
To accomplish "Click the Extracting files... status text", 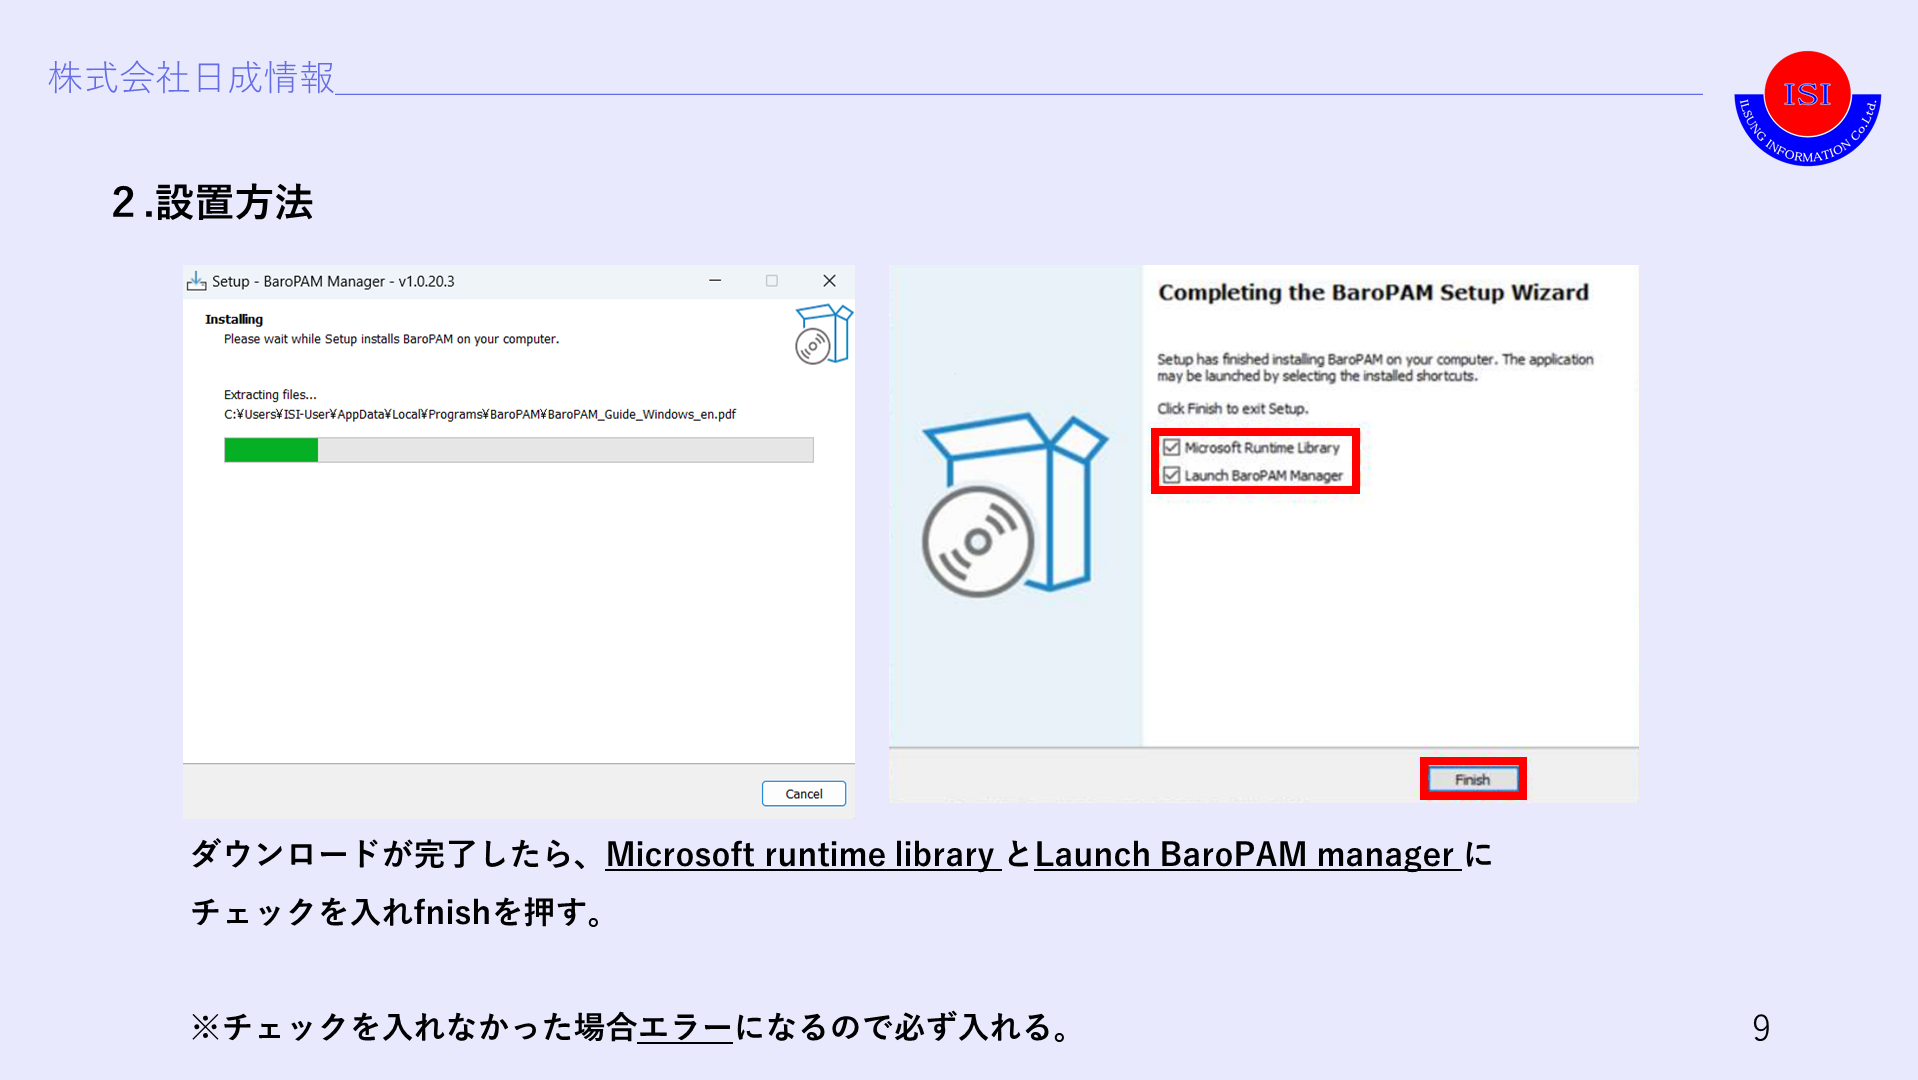I will click(270, 395).
